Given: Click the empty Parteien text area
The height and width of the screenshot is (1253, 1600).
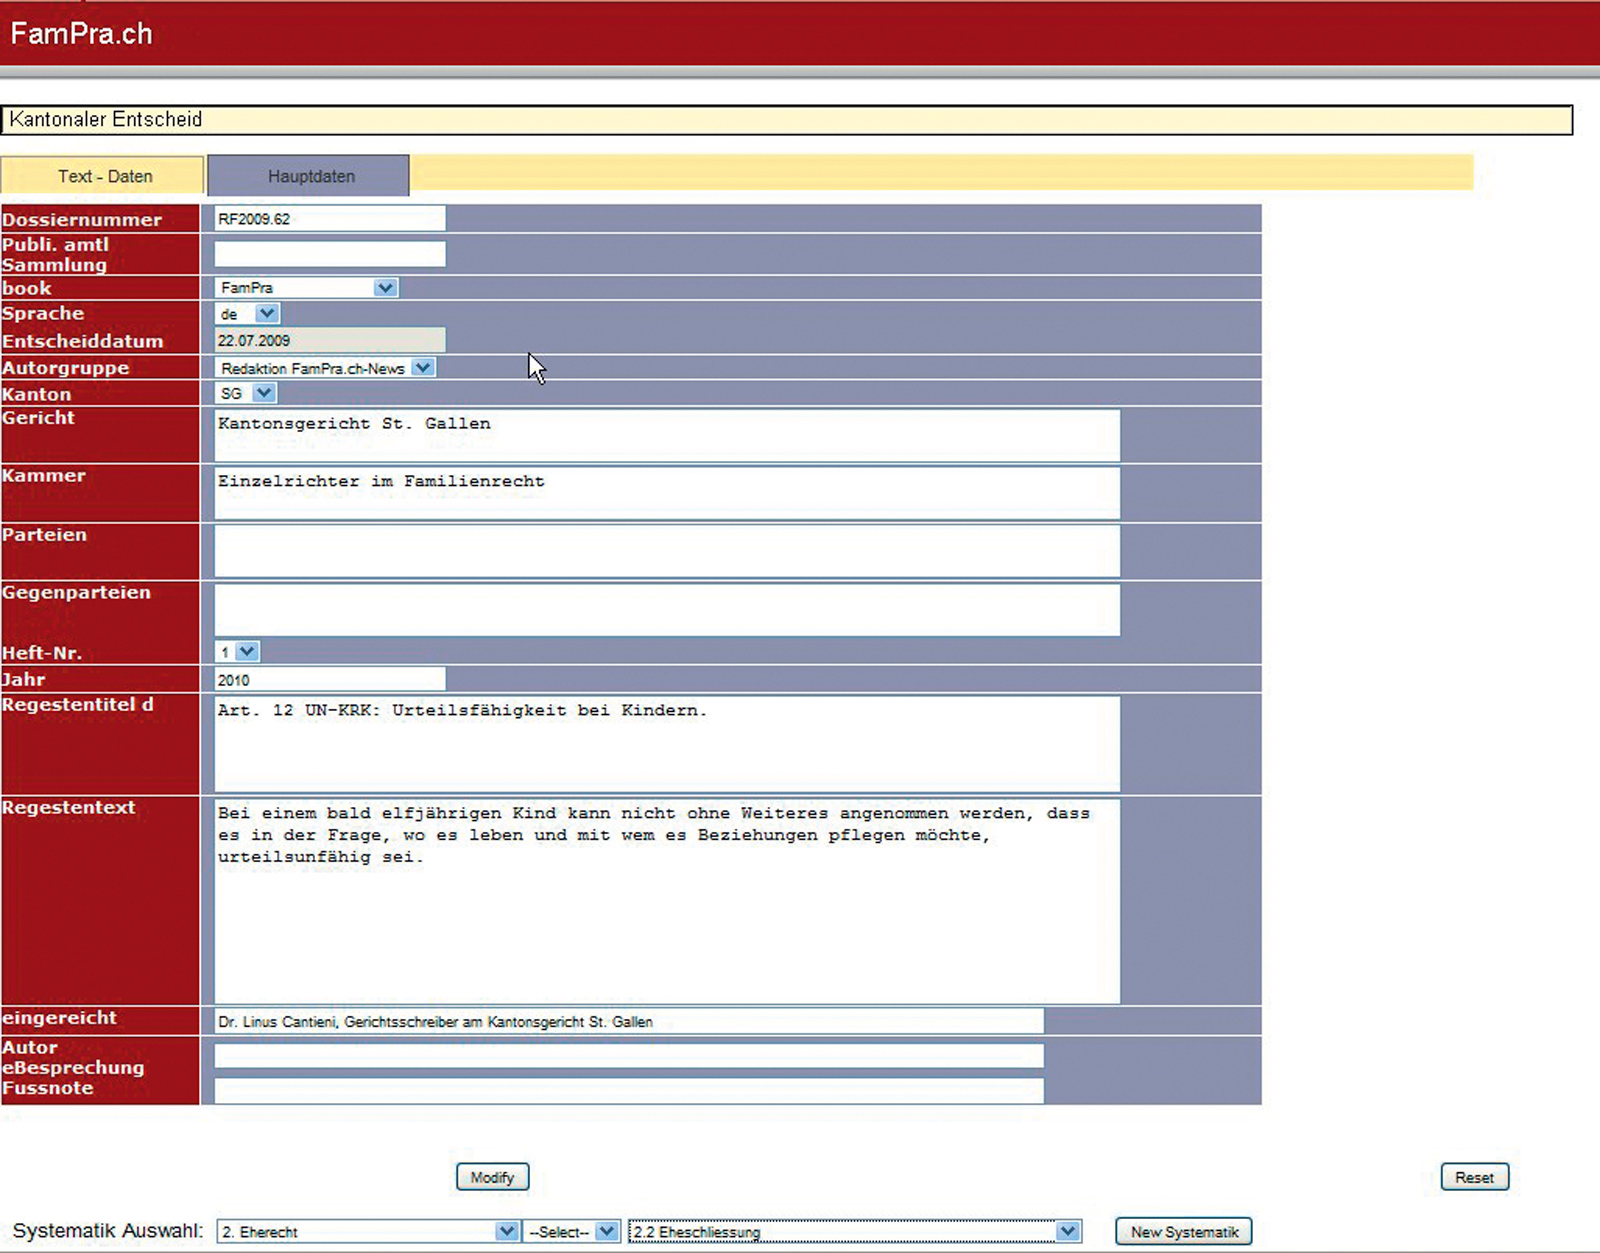Looking at the screenshot, I should tap(666, 551).
